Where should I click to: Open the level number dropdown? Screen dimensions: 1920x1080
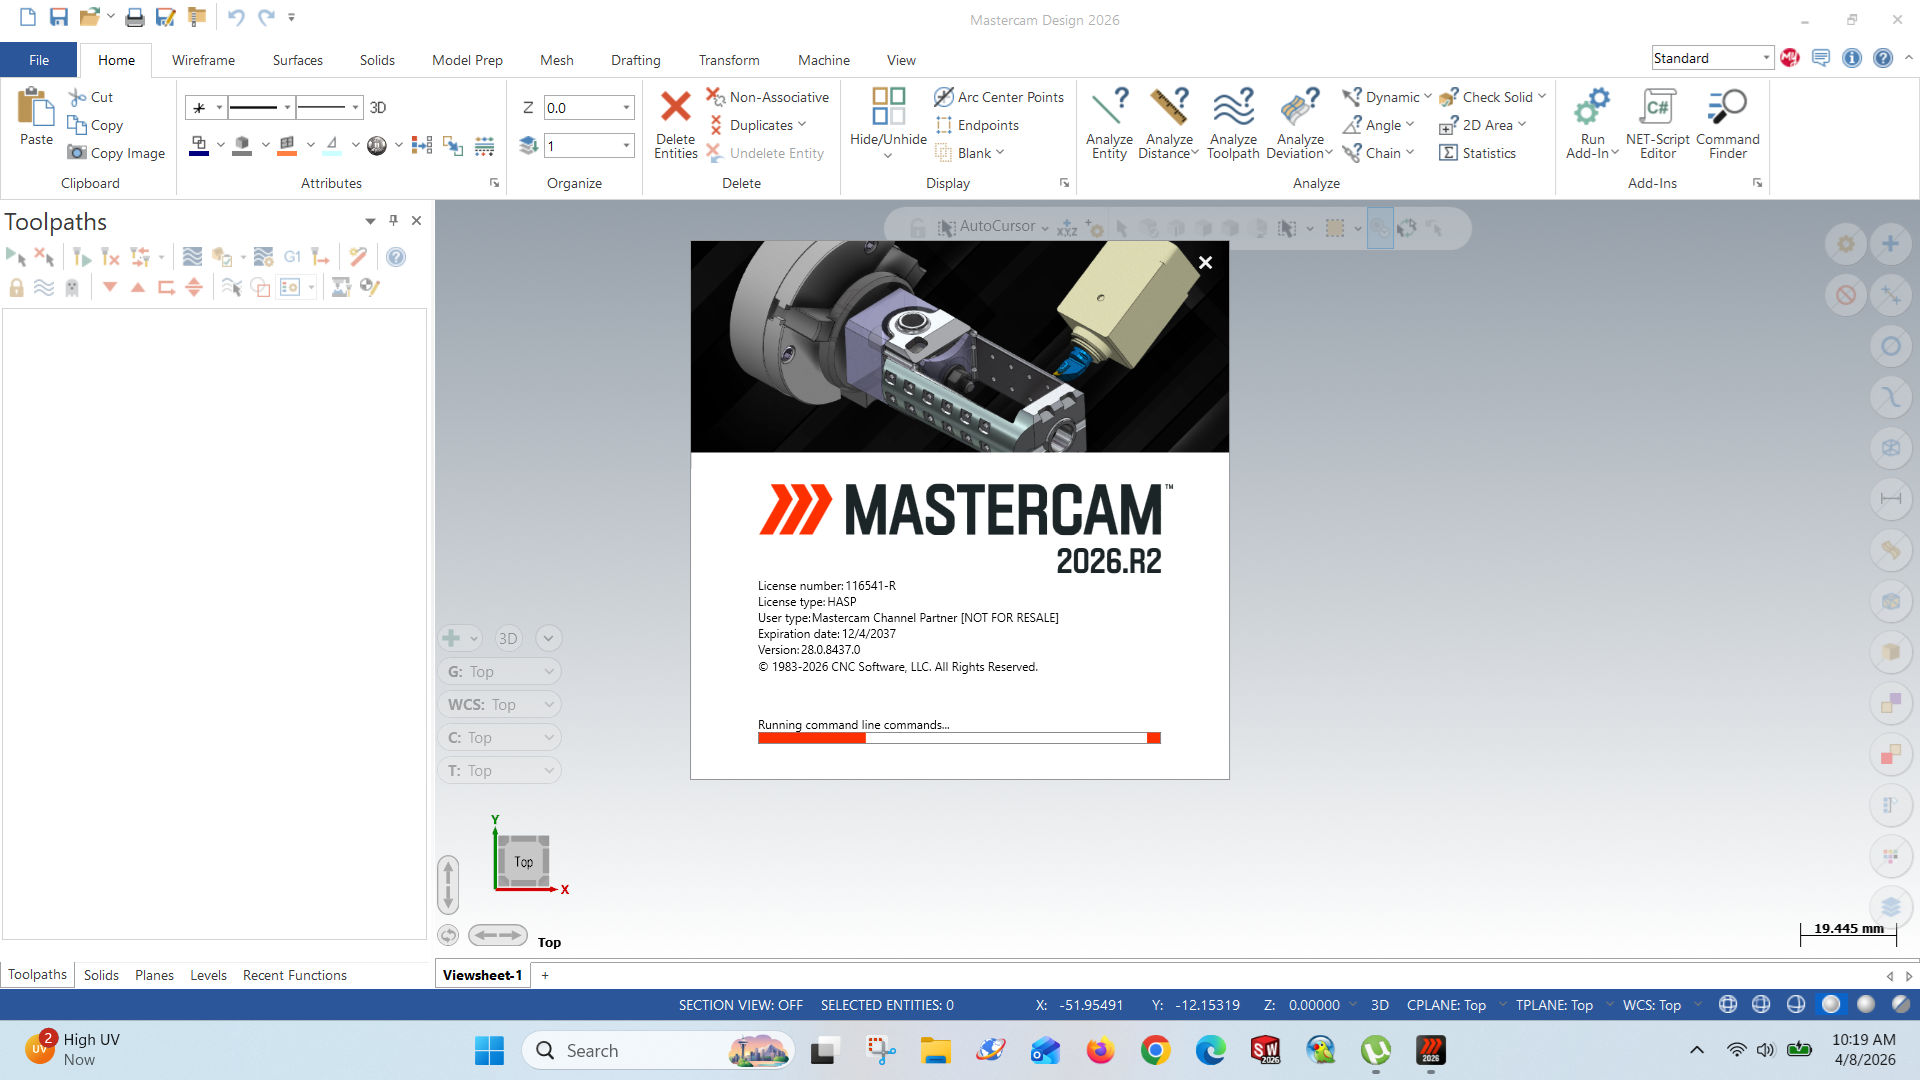point(627,146)
